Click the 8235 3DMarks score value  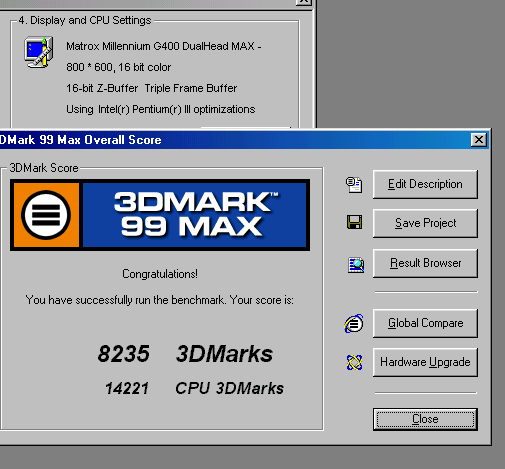185,354
